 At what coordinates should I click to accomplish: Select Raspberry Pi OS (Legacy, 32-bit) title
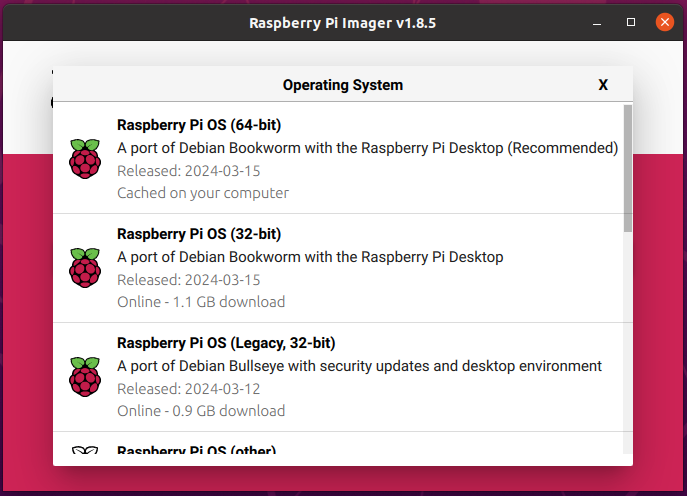coord(226,343)
